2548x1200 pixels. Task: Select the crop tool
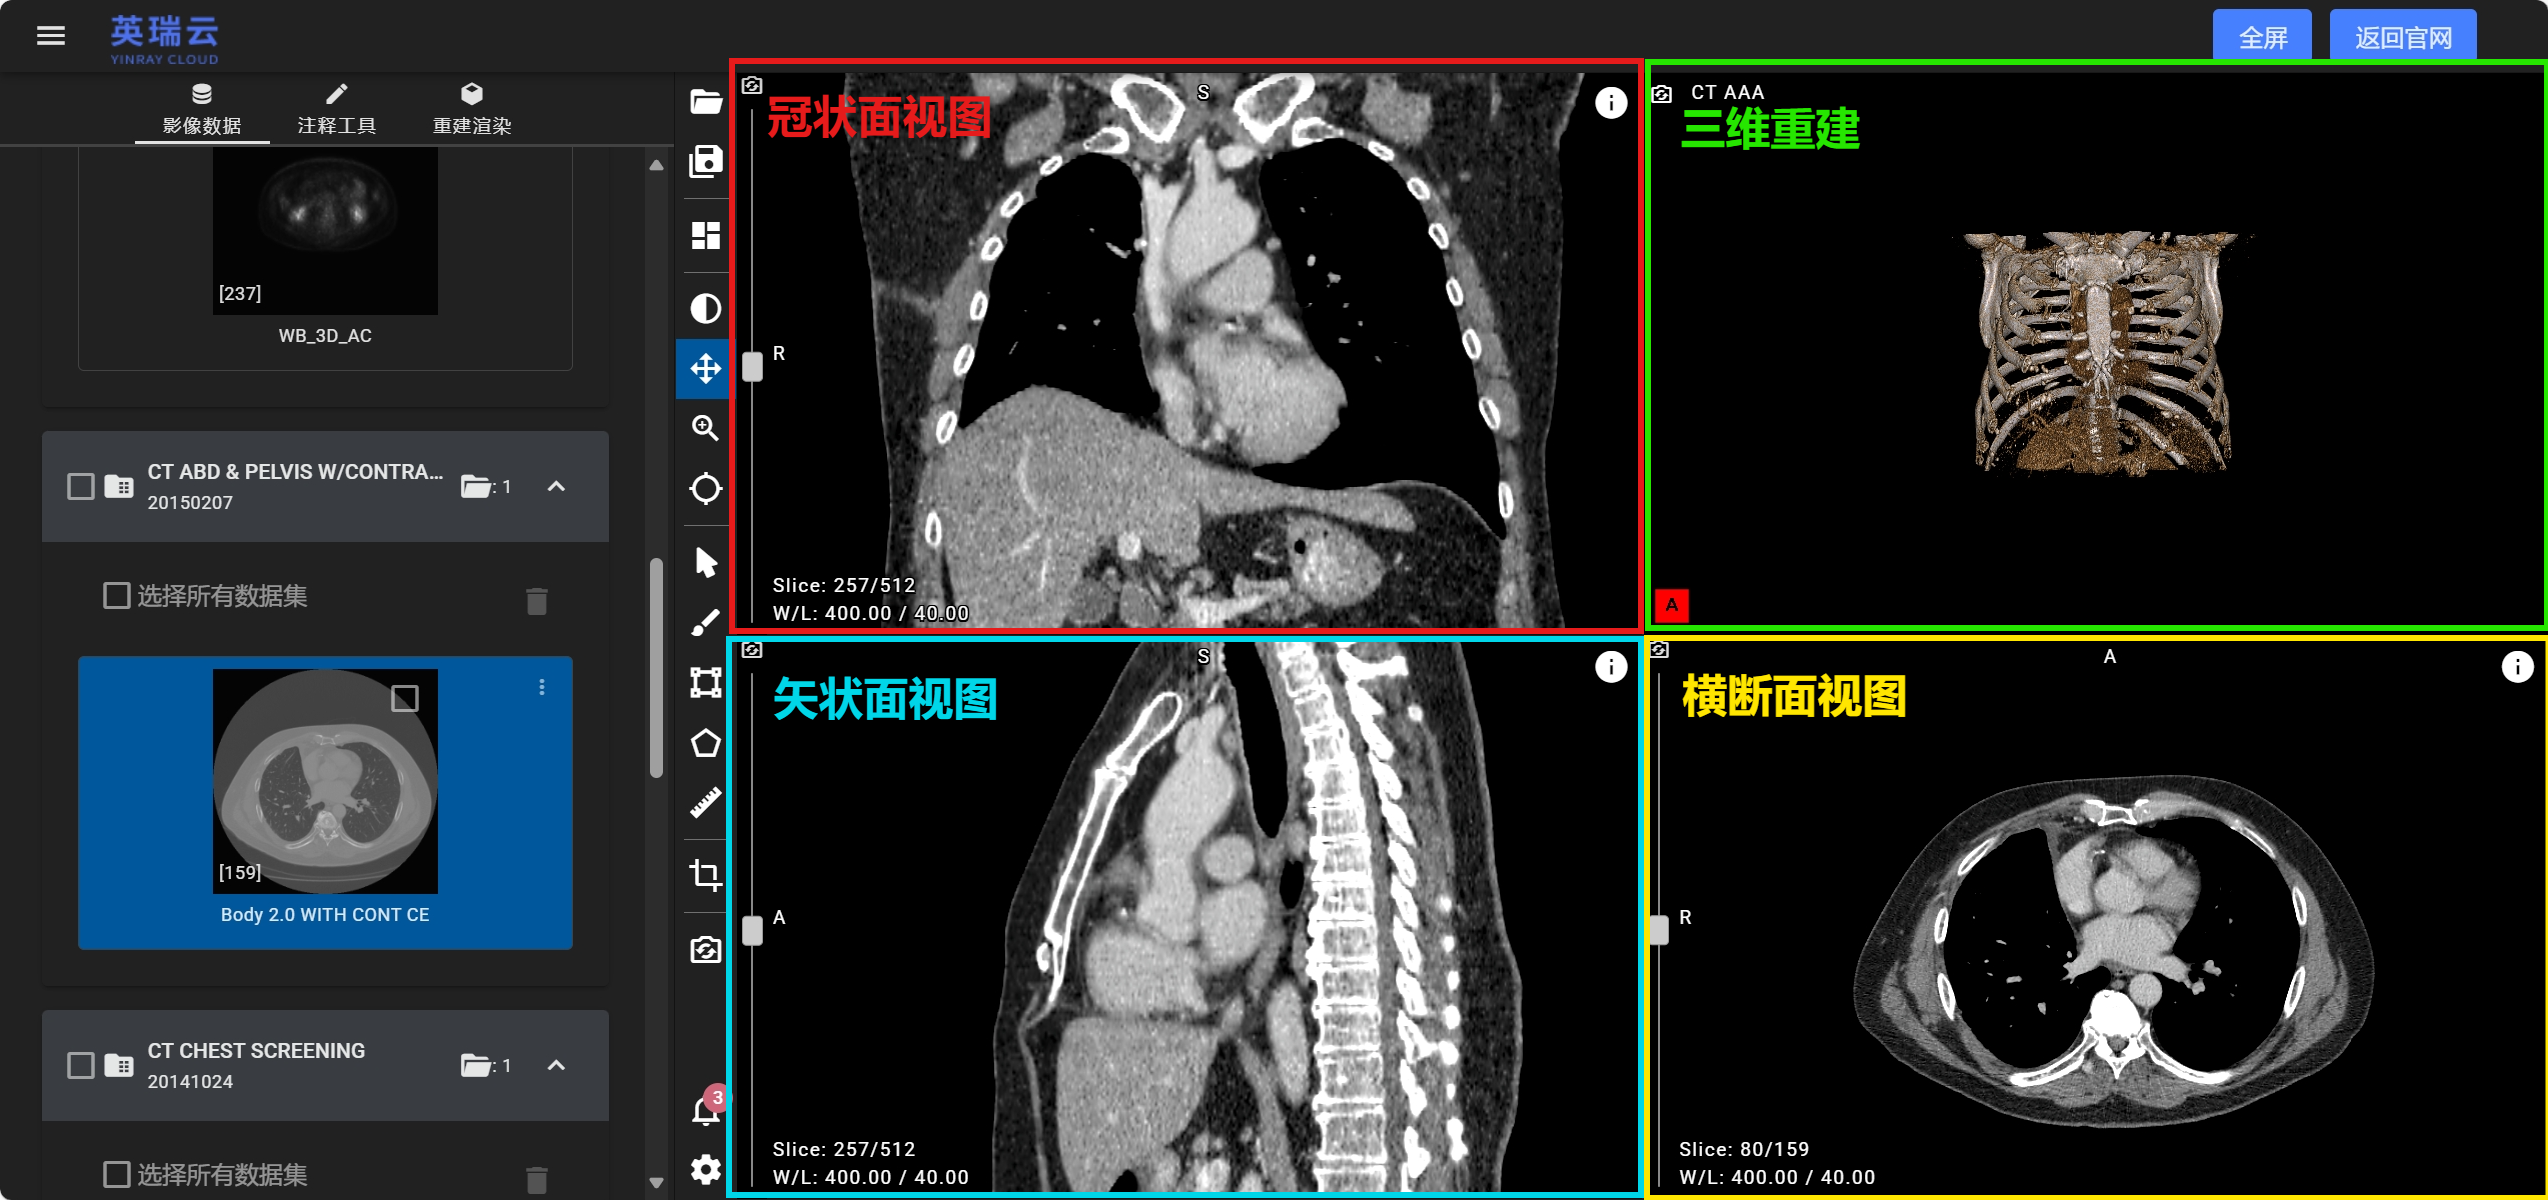[x=706, y=875]
